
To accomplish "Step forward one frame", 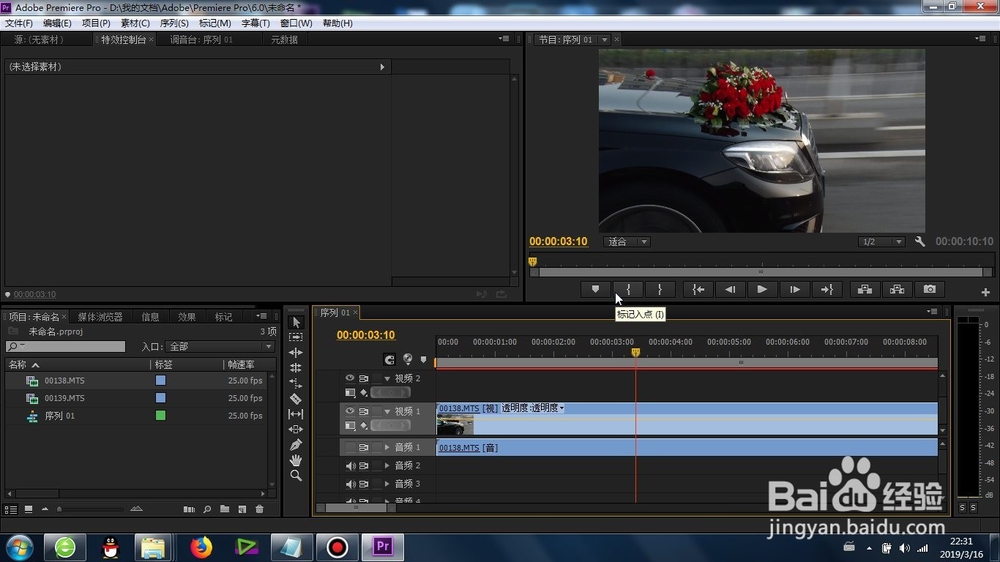I will [x=795, y=289].
